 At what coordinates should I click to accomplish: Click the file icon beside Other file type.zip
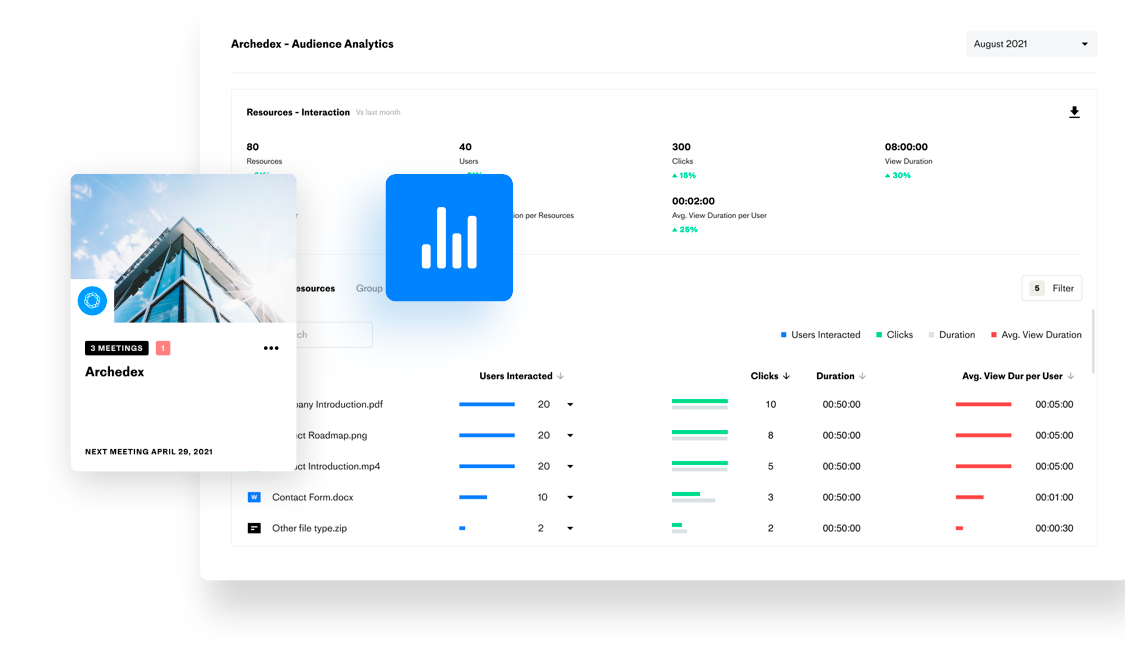(x=254, y=528)
